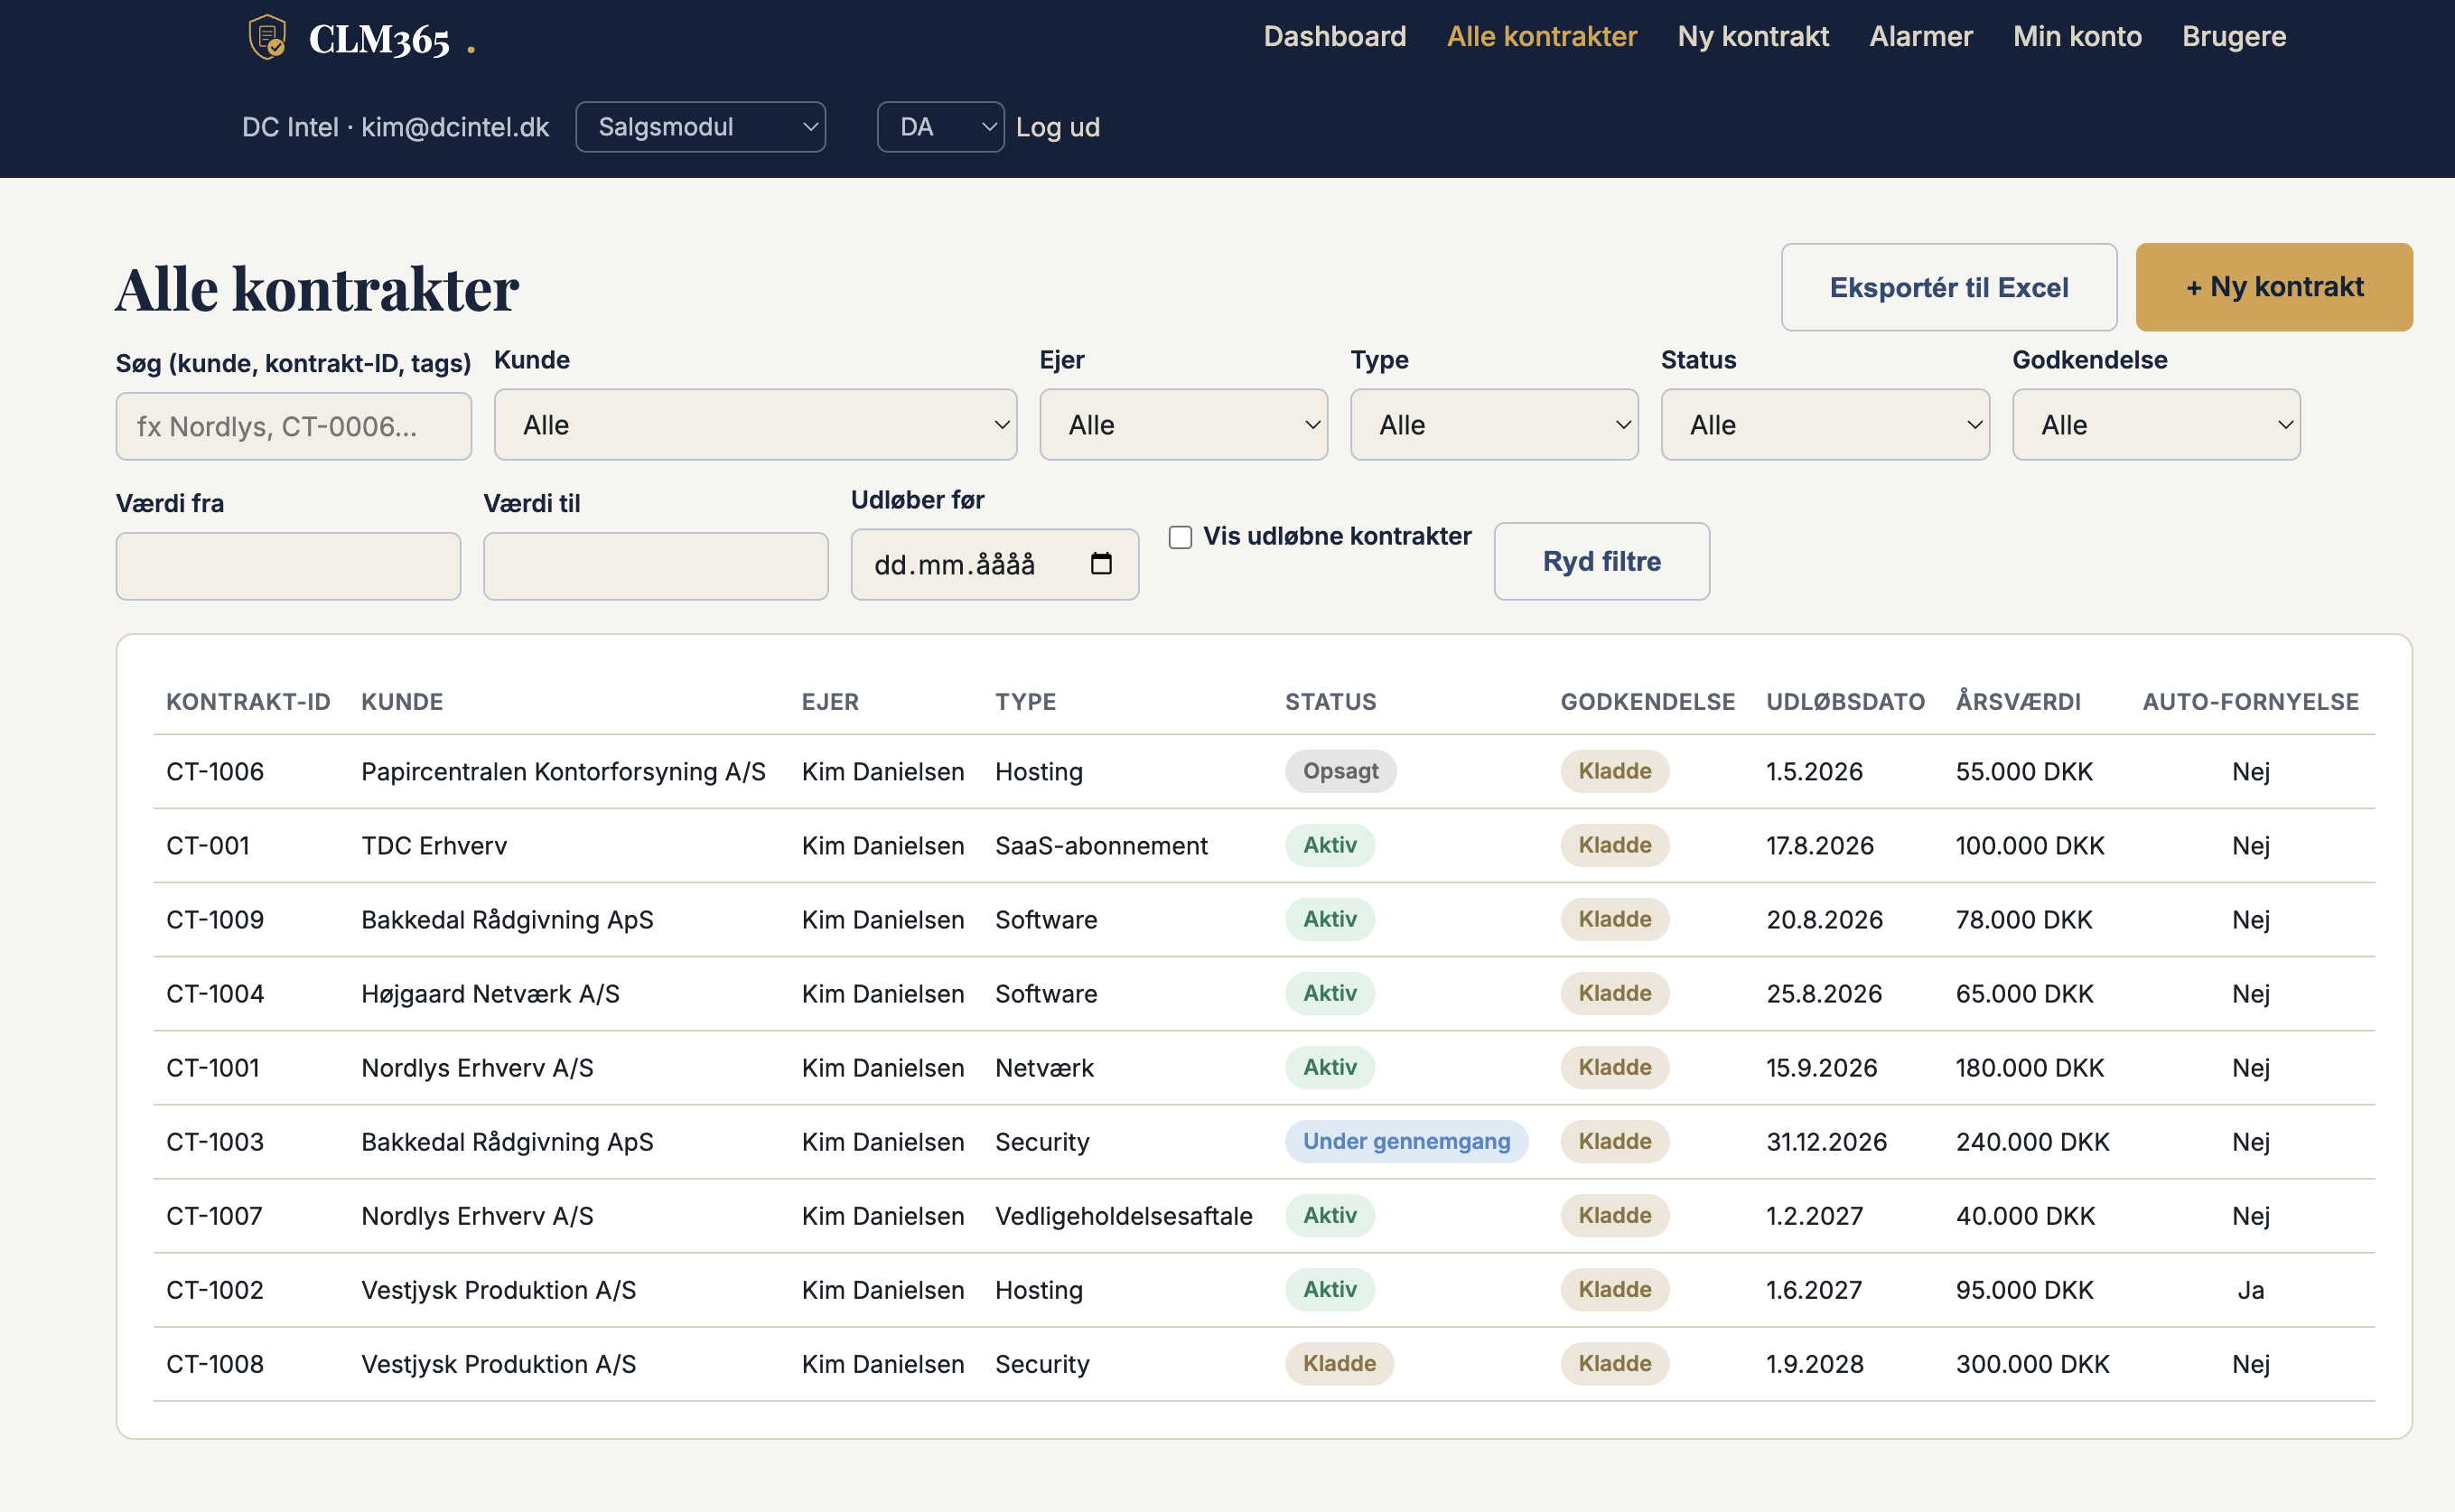Open Alle kontrakter navigation item
Screen dimensions: 2455x1512
coord(1542,37)
